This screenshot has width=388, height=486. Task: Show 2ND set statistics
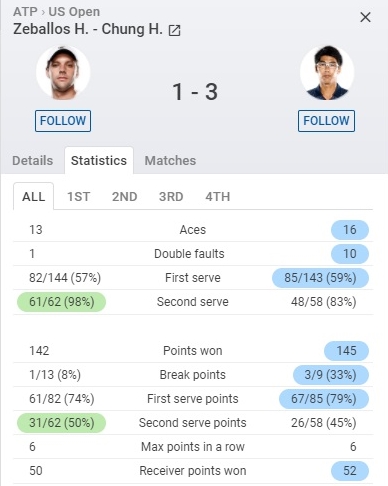pyautogui.click(x=125, y=196)
